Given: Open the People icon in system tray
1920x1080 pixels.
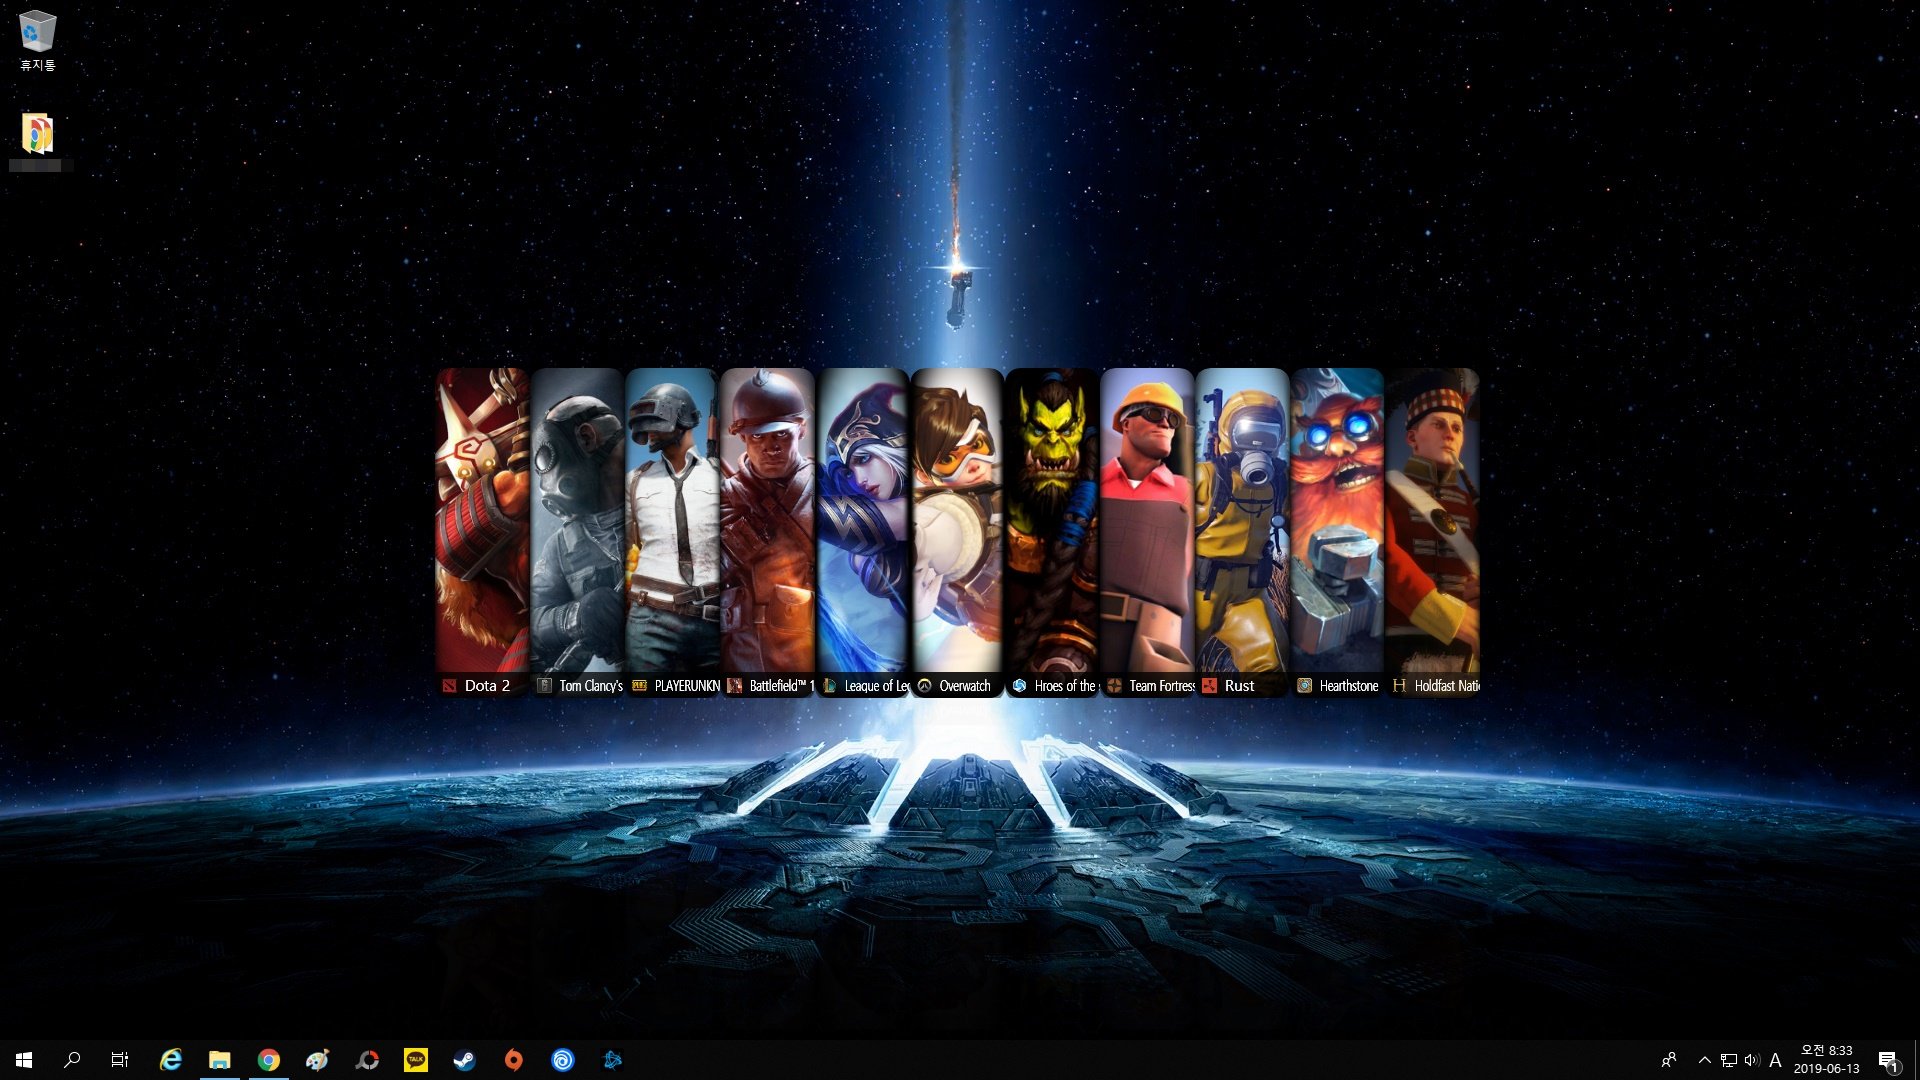Looking at the screenshot, I should pos(1669,1060).
